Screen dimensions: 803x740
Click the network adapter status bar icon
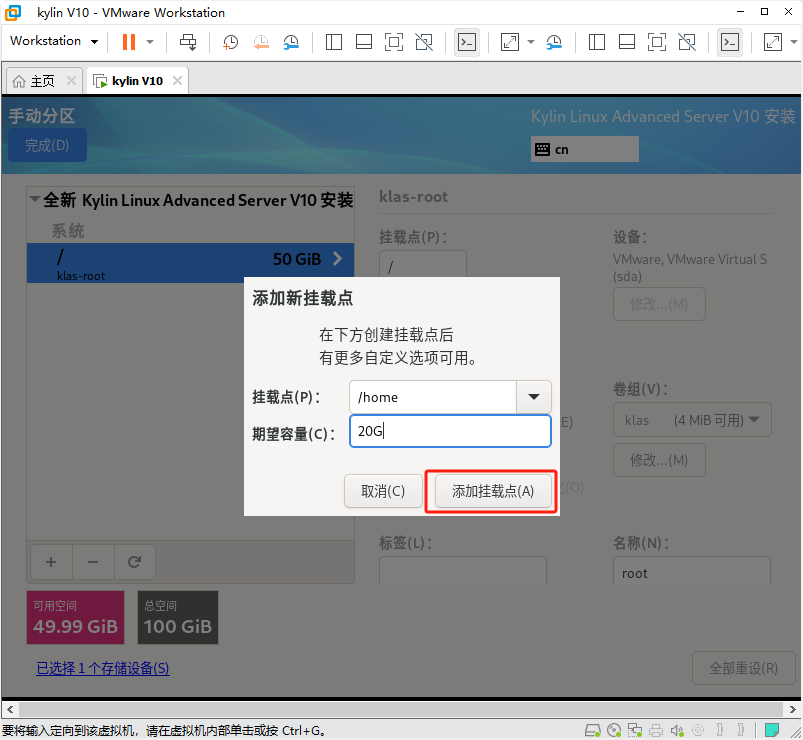pyautogui.click(x=635, y=730)
